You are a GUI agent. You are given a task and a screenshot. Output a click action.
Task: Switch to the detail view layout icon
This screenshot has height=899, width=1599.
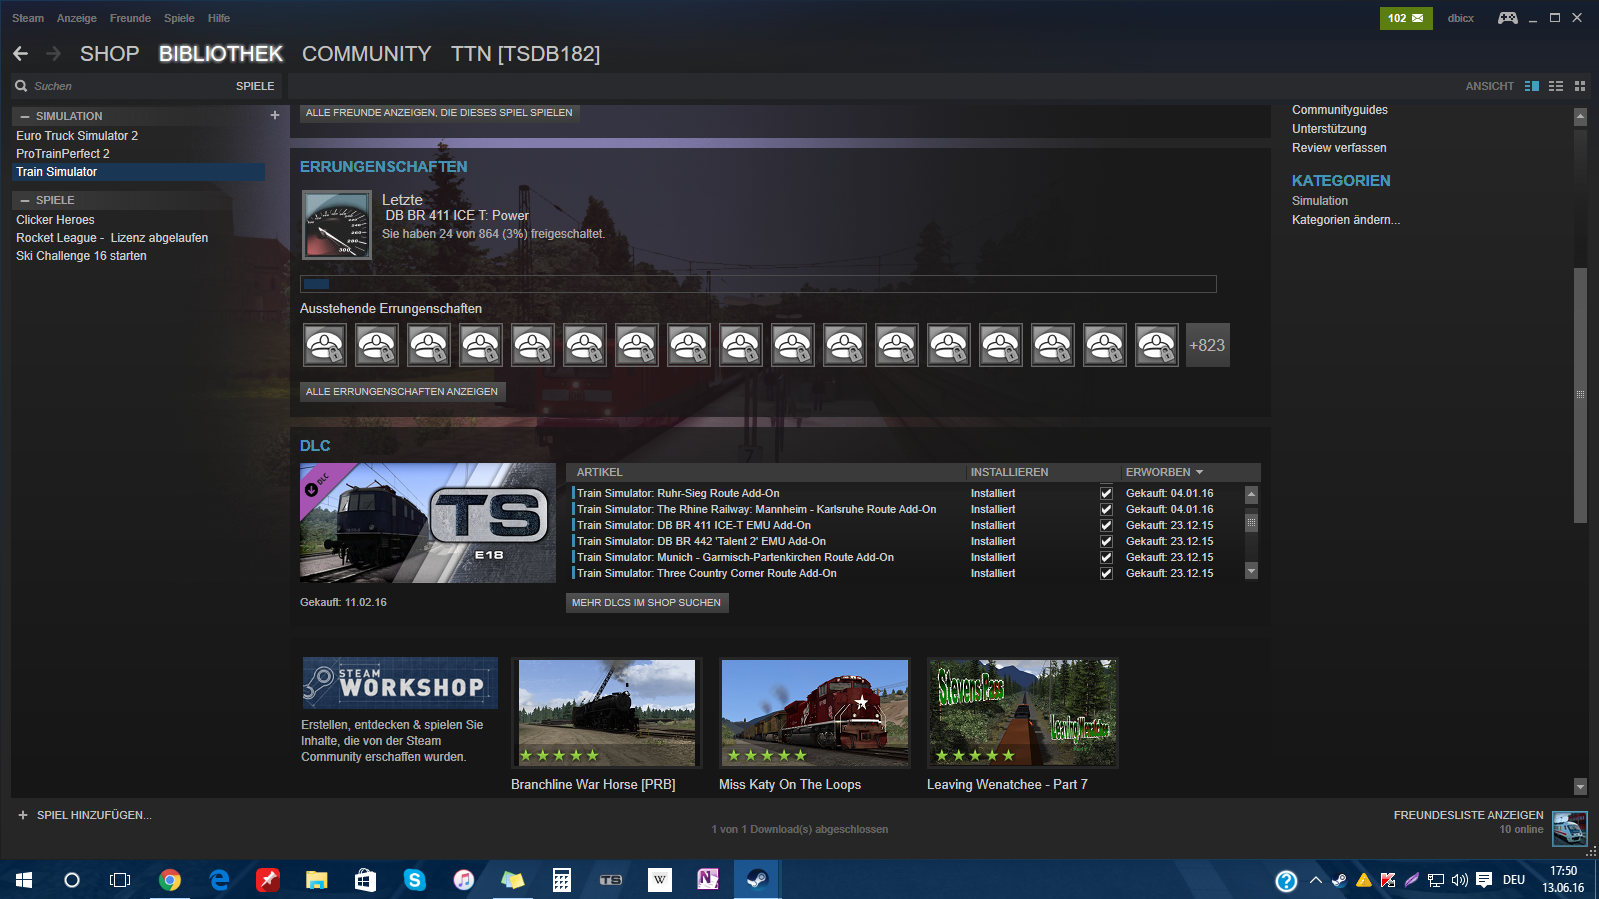coord(1532,86)
